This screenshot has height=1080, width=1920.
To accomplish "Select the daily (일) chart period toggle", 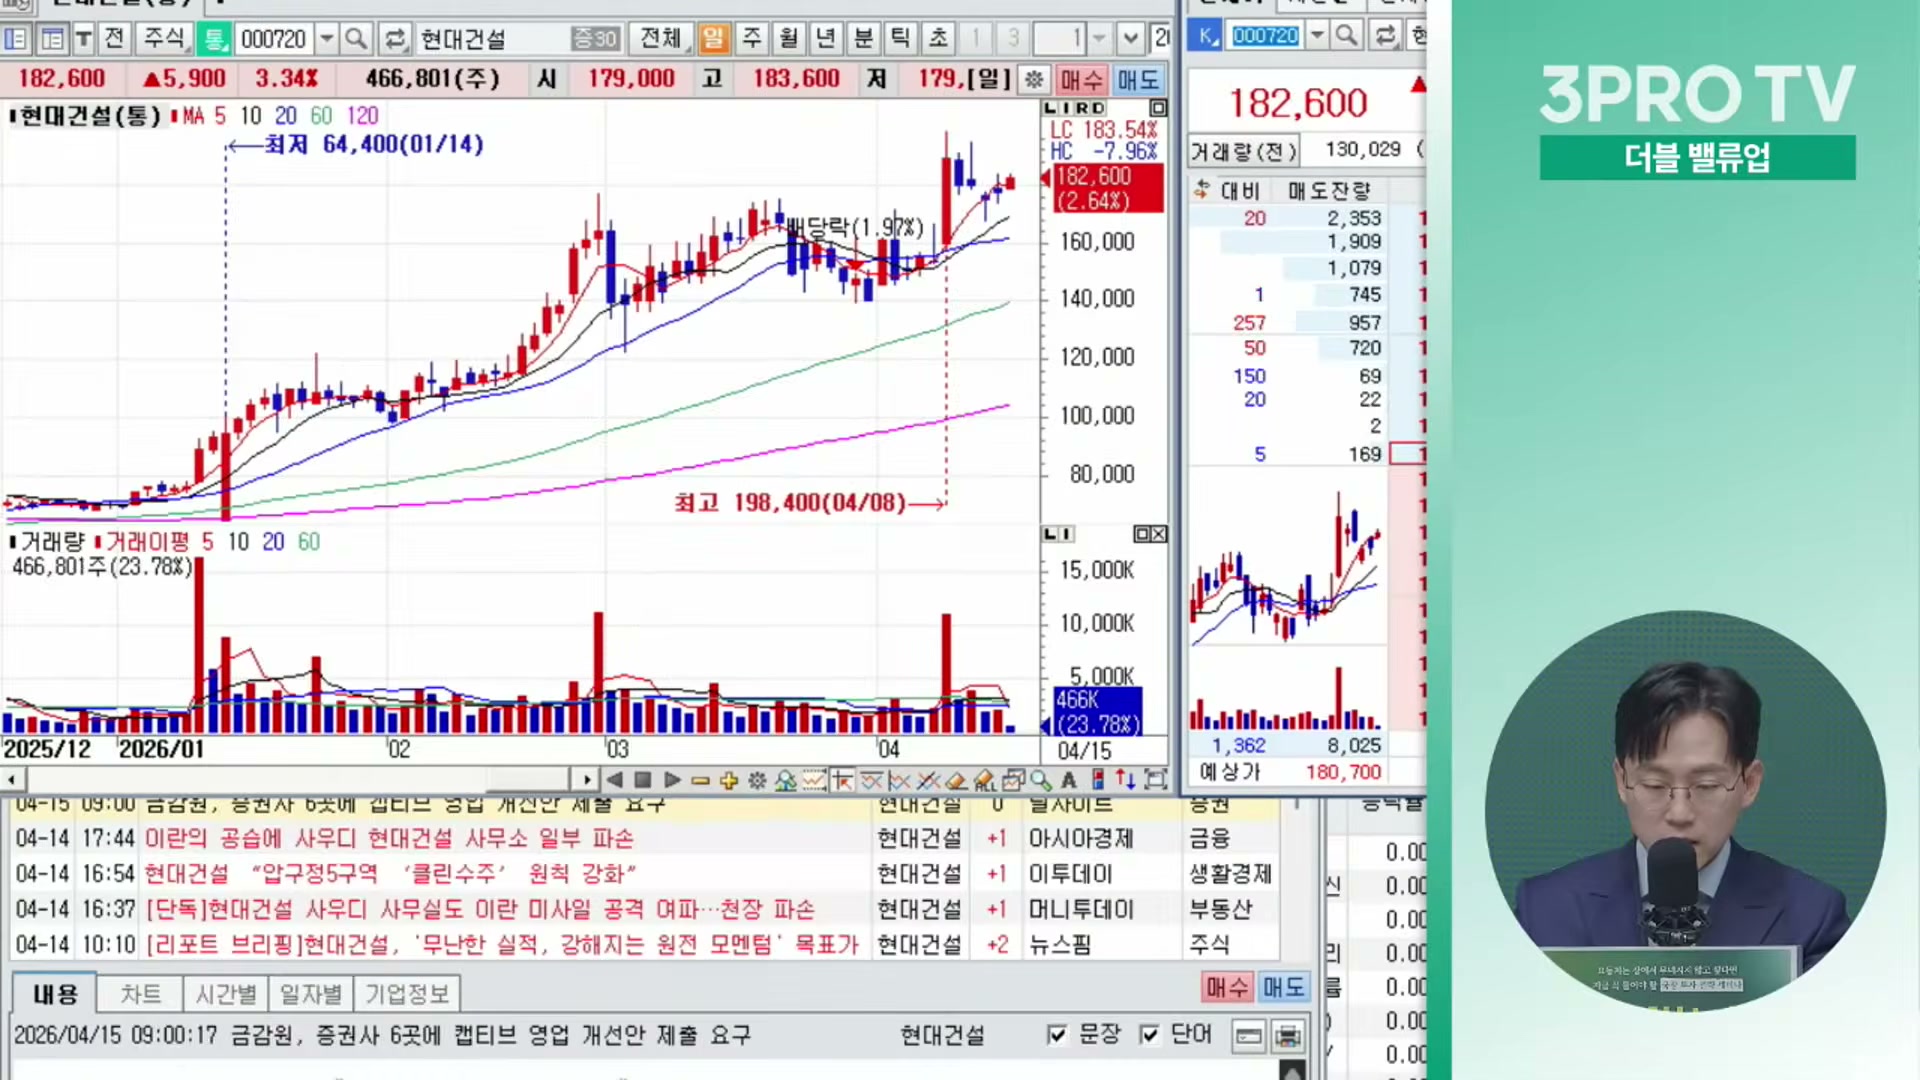I will pos(713,39).
